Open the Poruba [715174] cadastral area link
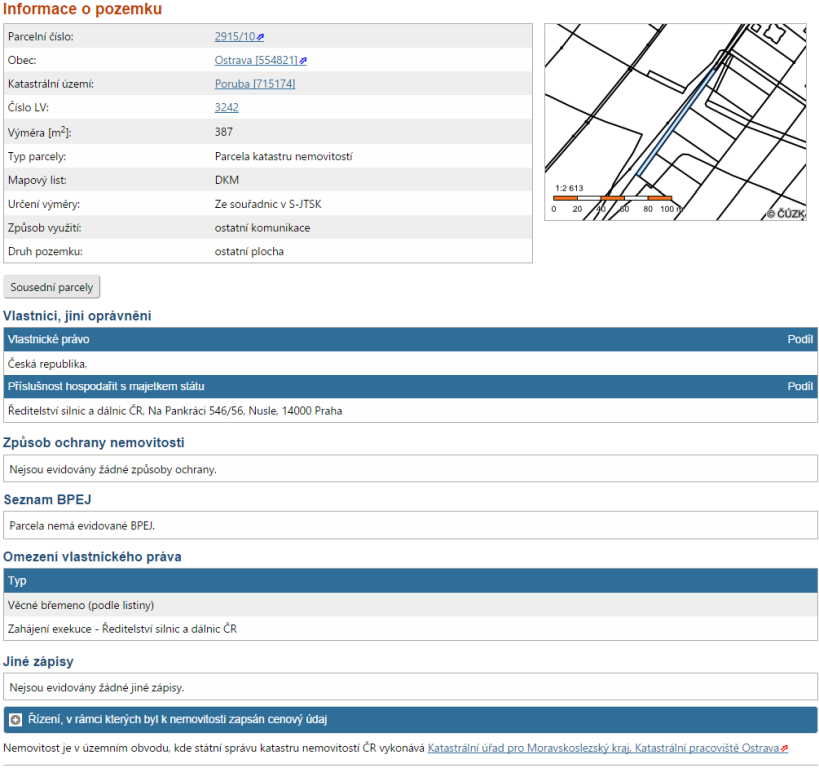The width and height of the screenshot is (819, 768). pos(254,84)
